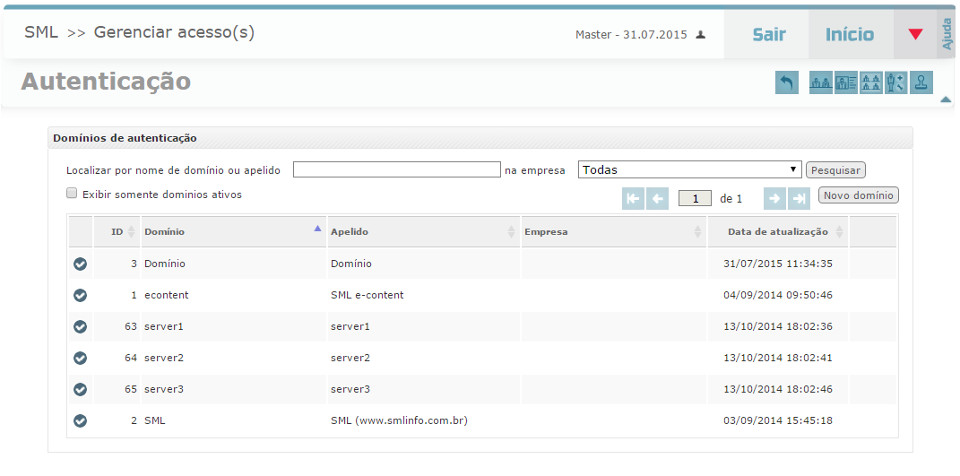The width and height of the screenshot is (960, 476).
Task: Open the vertical Ajuda help tab
Action: (947, 35)
